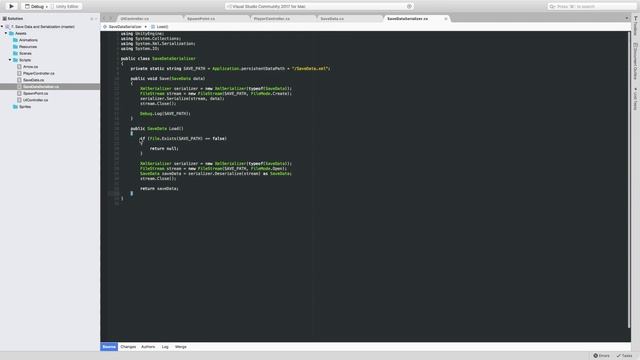The width and height of the screenshot is (640, 360).
Task: Collapse the Assets folder
Action: tap(6, 33)
